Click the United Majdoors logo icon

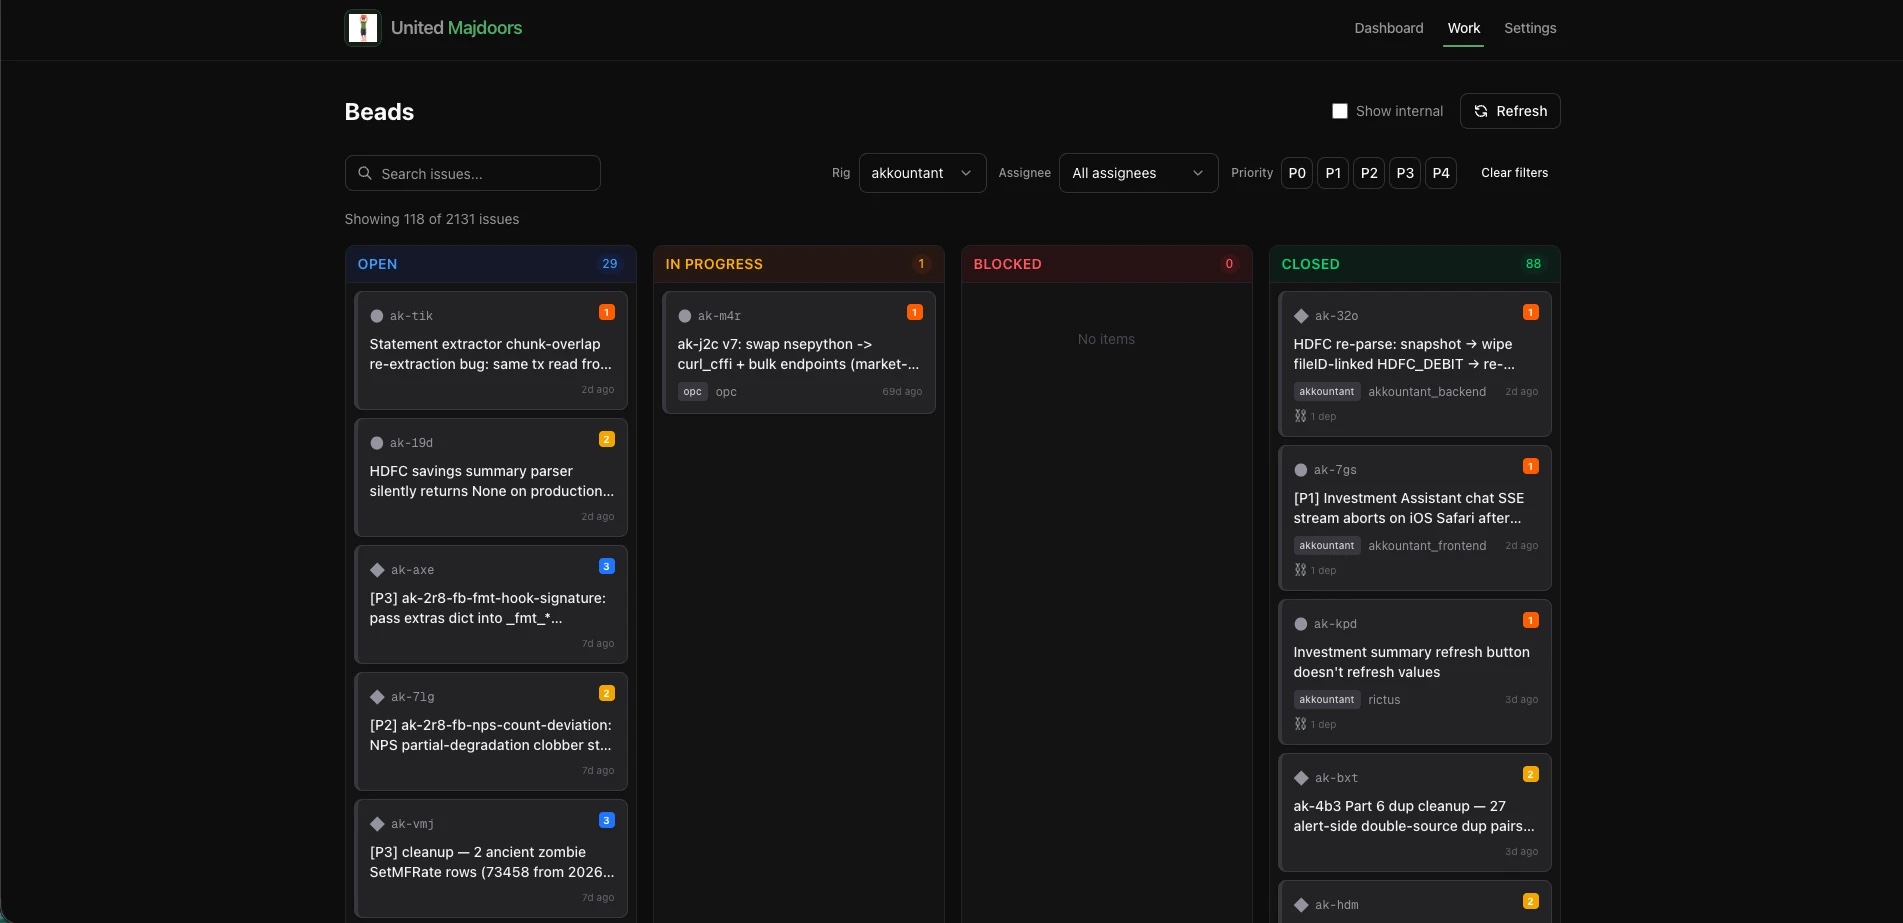363,28
